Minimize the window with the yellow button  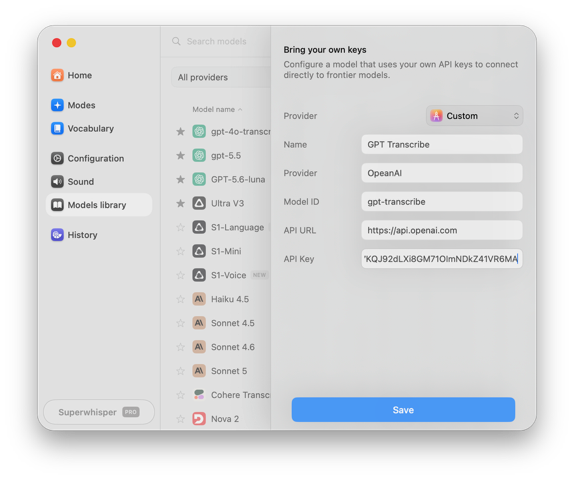click(x=71, y=43)
